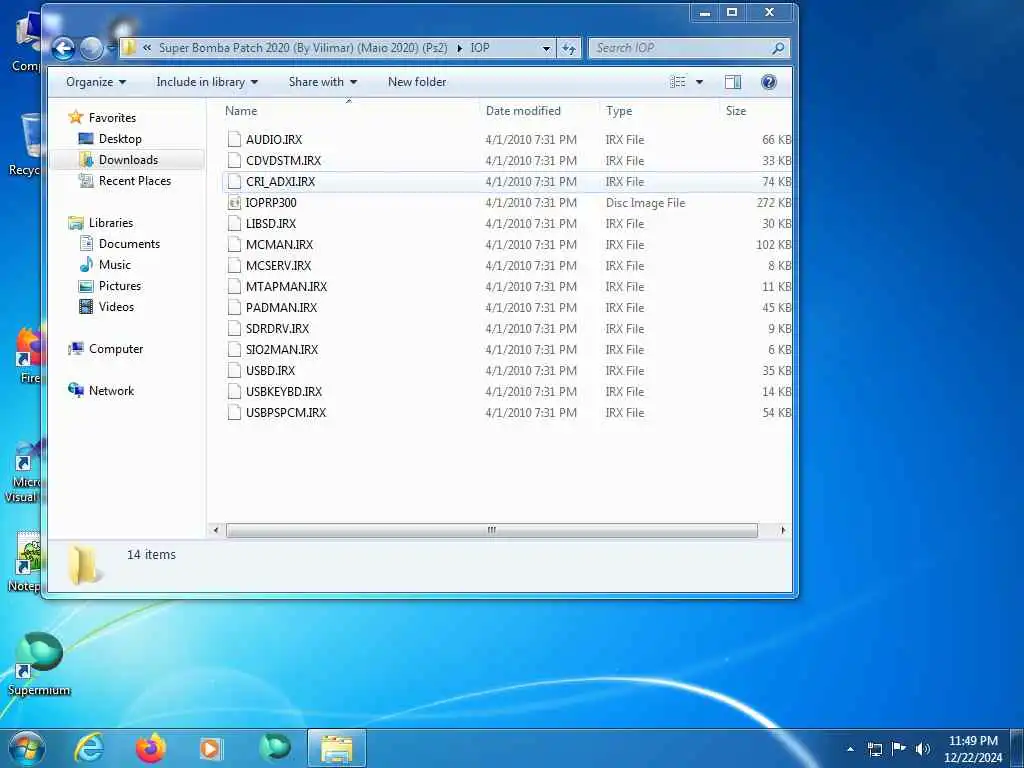The width and height of the screenshot is (1024, 768).
Task: Click the horizontal scrollbar thumb
Action: click(492, 530)
